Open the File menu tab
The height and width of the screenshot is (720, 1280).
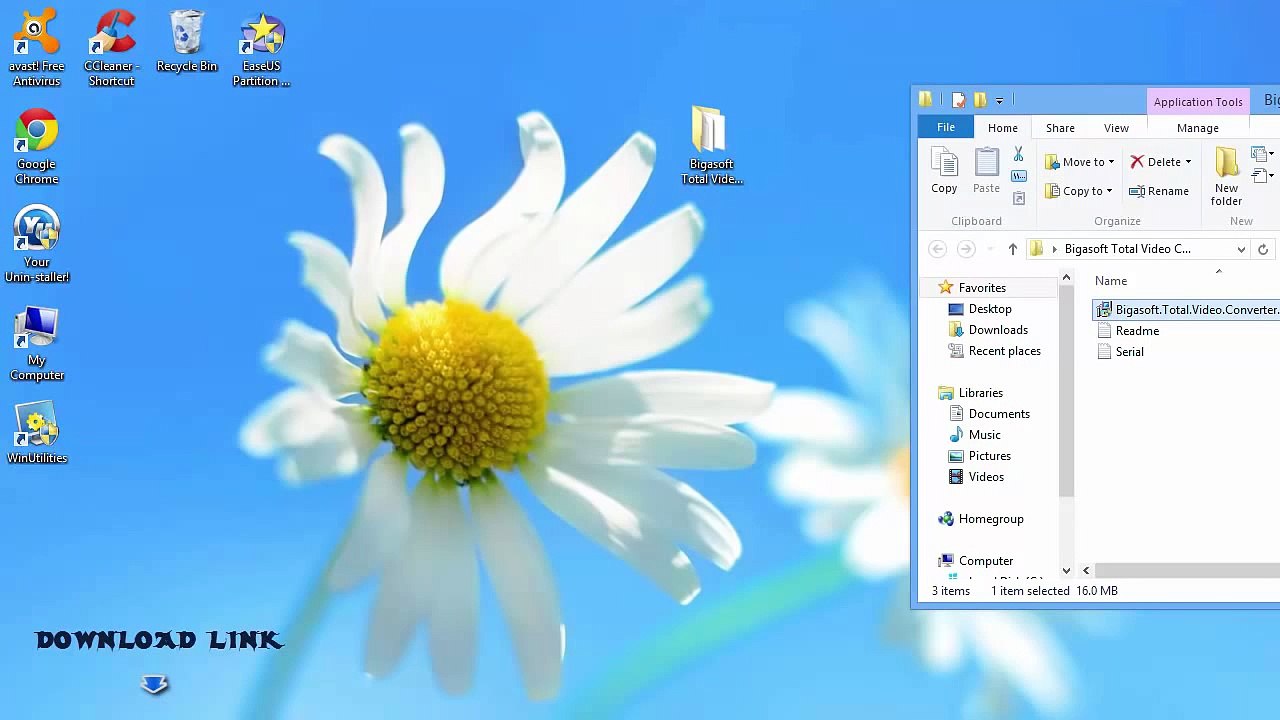pos(945,128)
